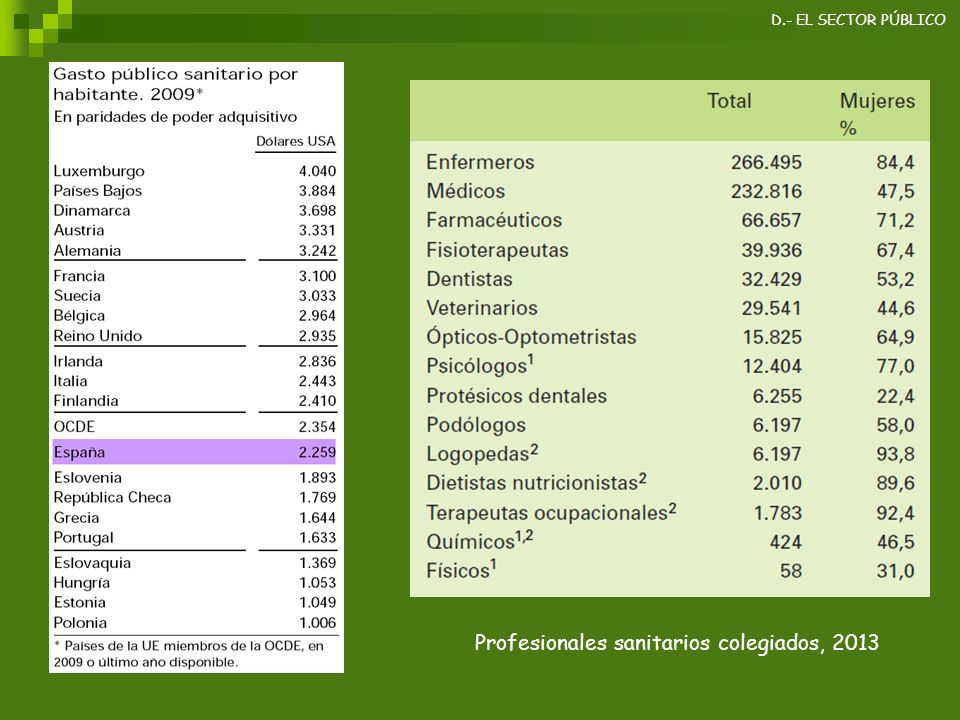Select the 'Irlanda' row label
This screenshot has height=720, width=960.
(78, 361)
